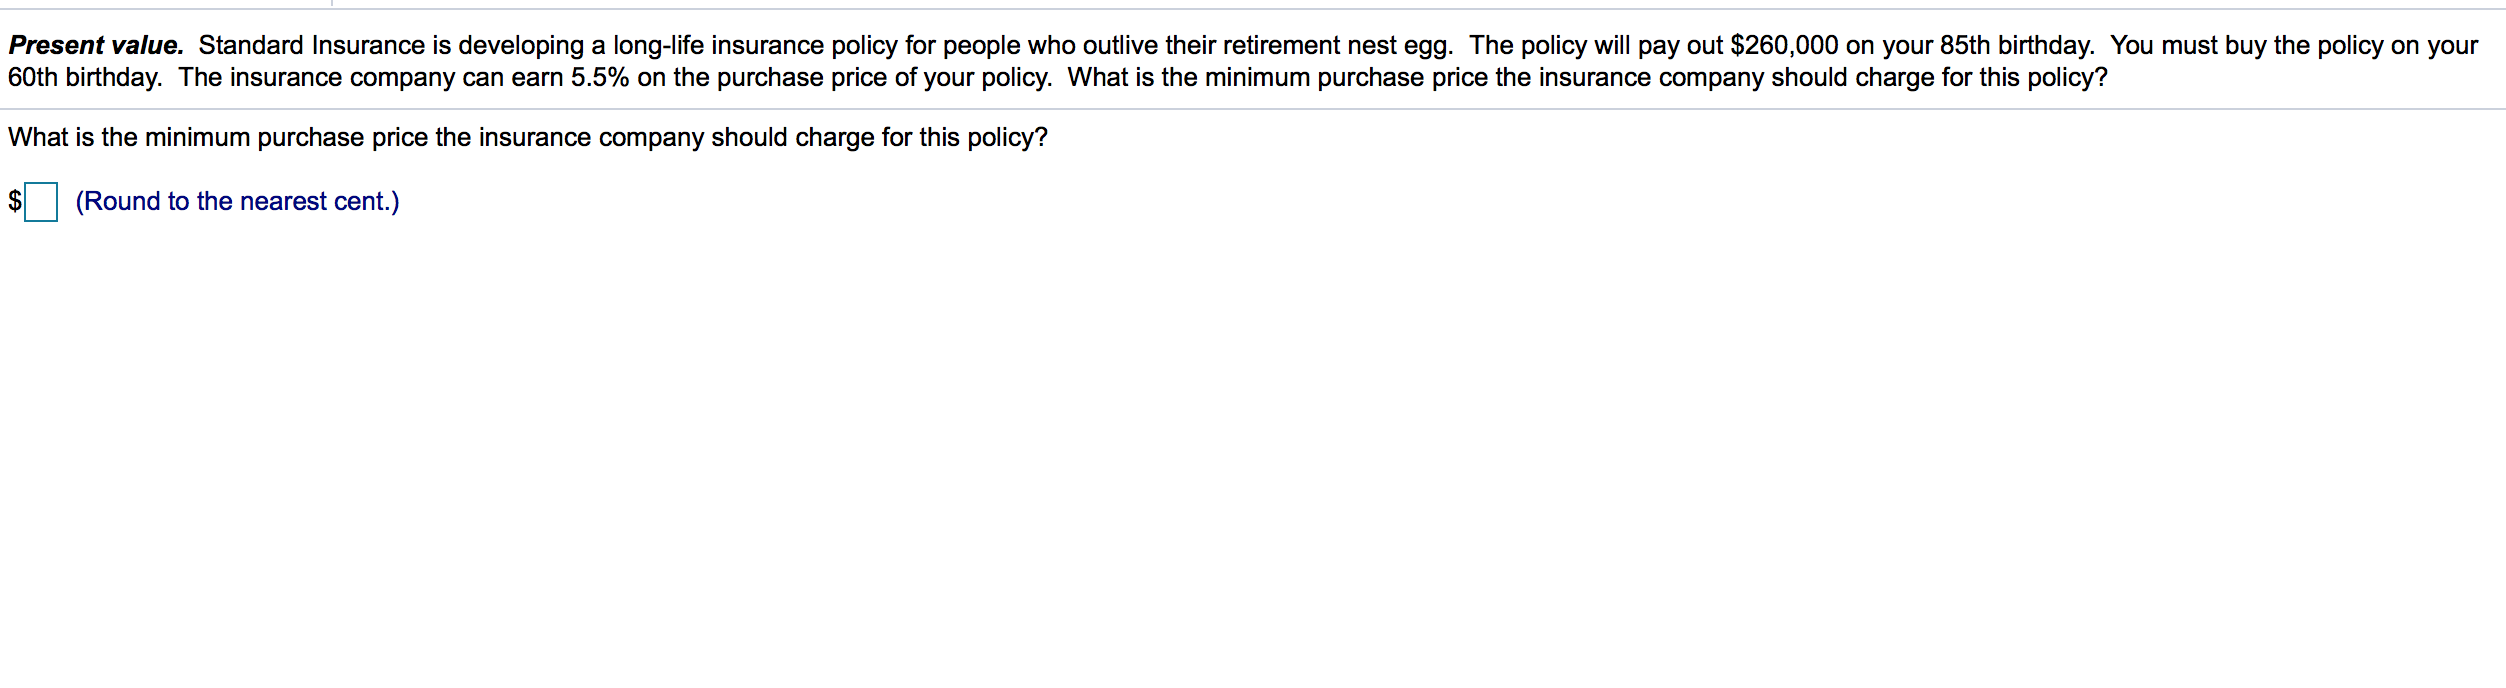Screen dimensions: 2506x688
Task: Click the standalone question line below the divider
Action: [528, 138]
